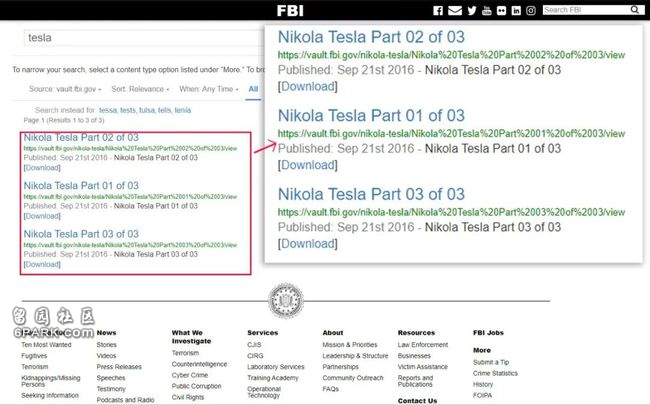Open Ten Most Wanted footer link

(46, 345)
